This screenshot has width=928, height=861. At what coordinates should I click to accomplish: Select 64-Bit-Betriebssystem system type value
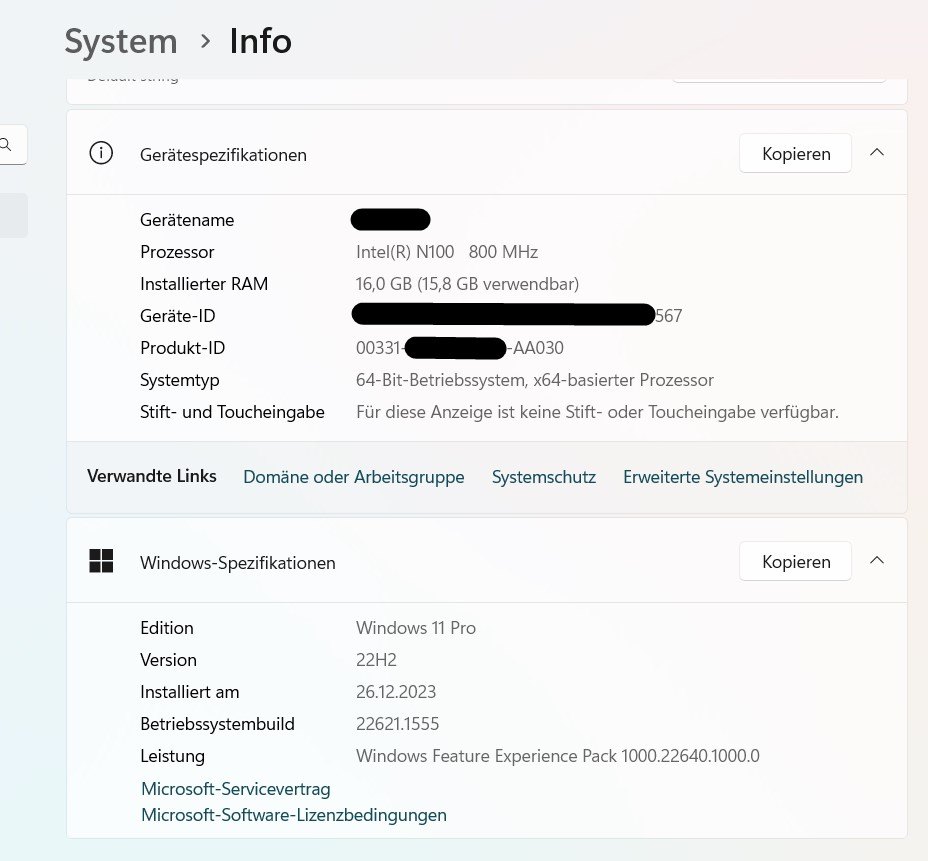[534, 380]
